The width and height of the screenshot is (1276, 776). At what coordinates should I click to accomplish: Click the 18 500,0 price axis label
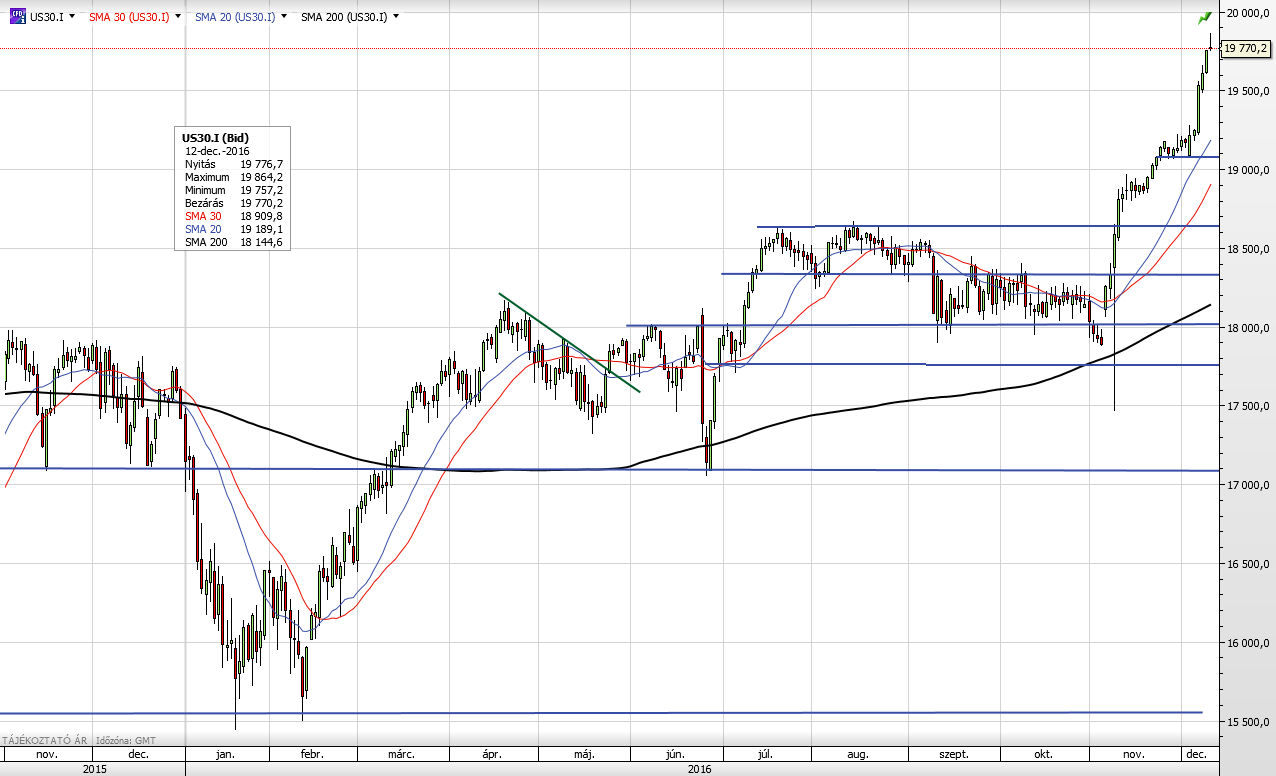(1248, 249)
